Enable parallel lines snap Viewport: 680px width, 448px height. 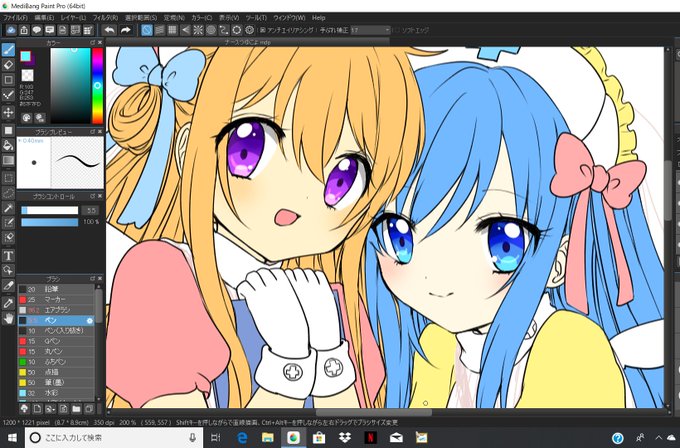point(160,30)
